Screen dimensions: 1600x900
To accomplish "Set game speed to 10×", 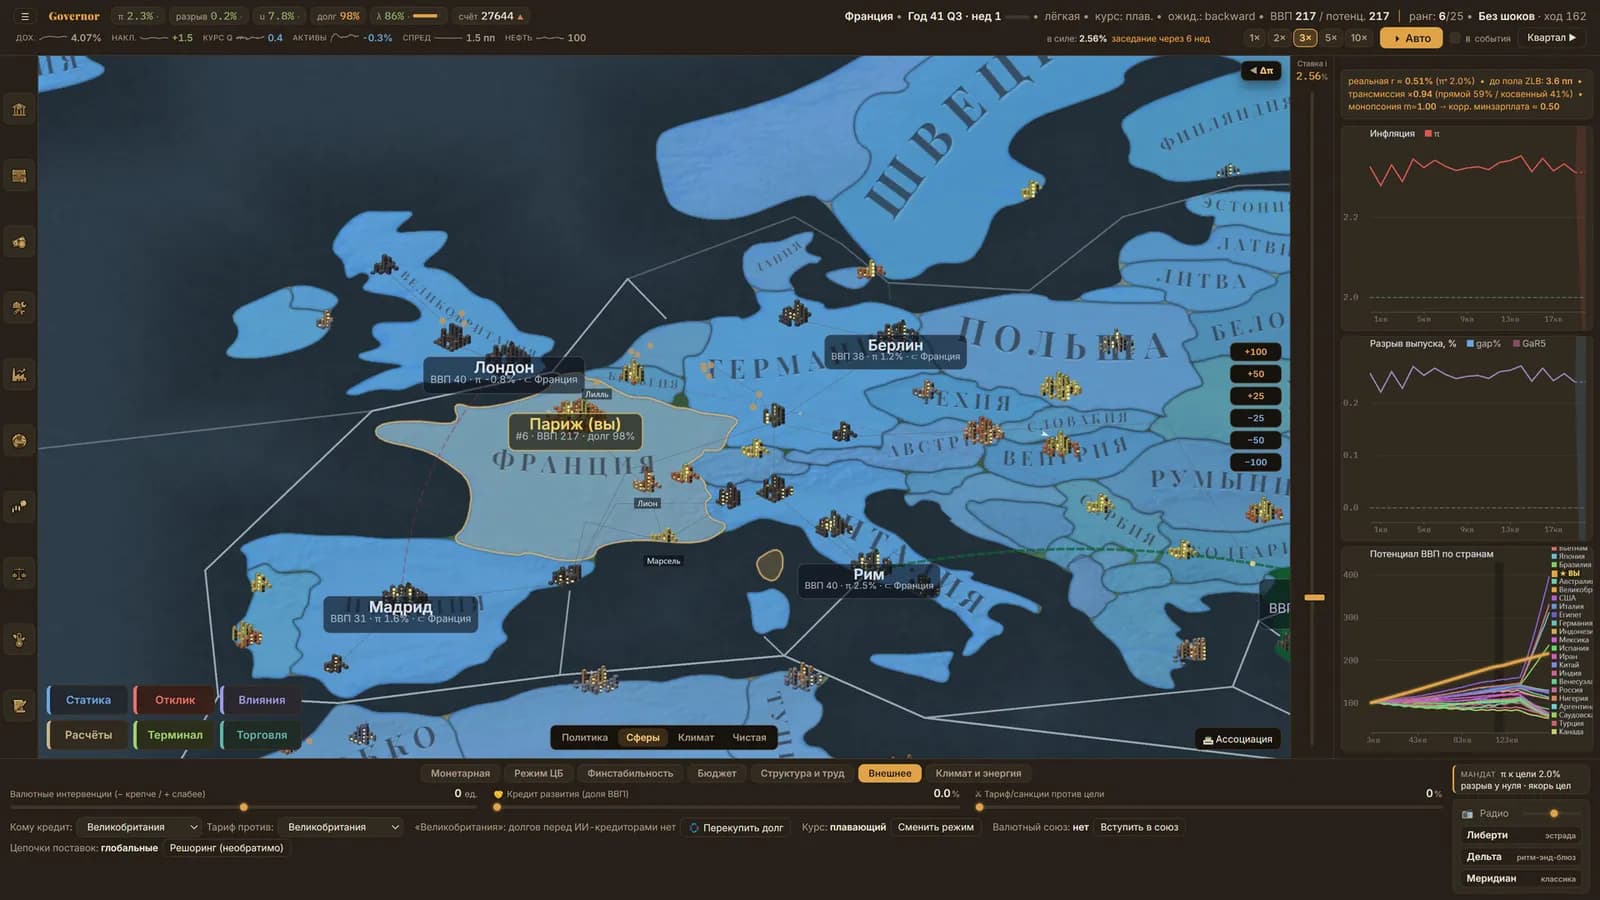I will tap(1359, 38).
